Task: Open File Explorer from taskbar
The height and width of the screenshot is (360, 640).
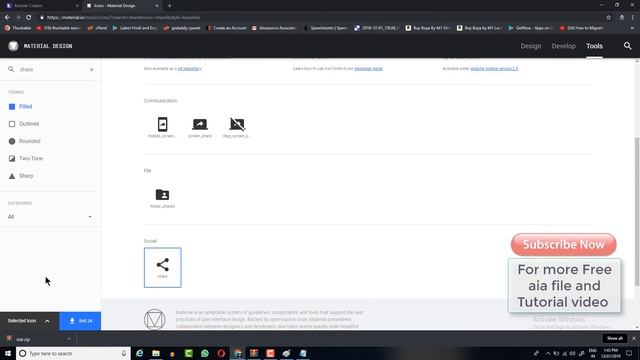Action: click(156, 353)
